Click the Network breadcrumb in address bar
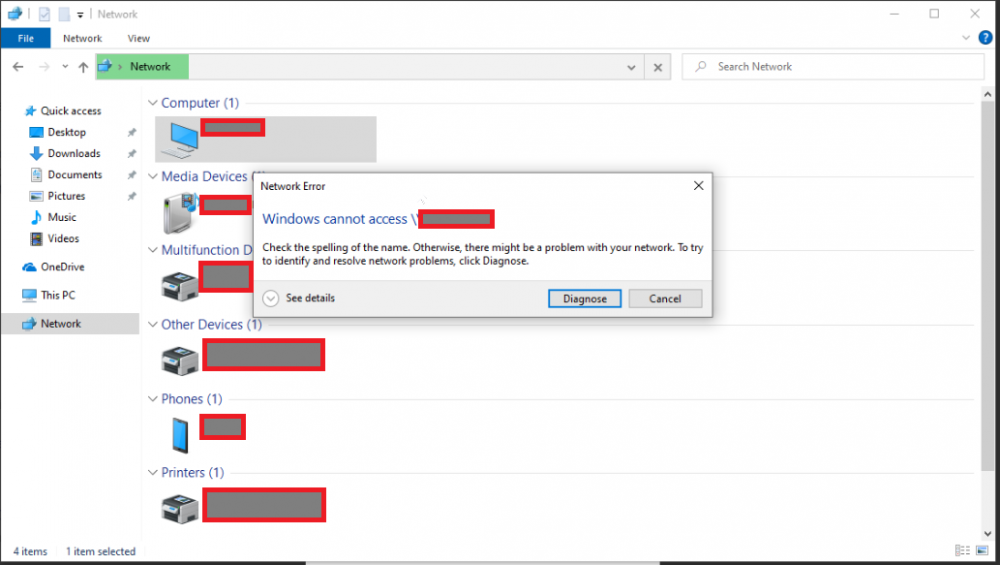The image size is (1000, 565). [150, 66]
